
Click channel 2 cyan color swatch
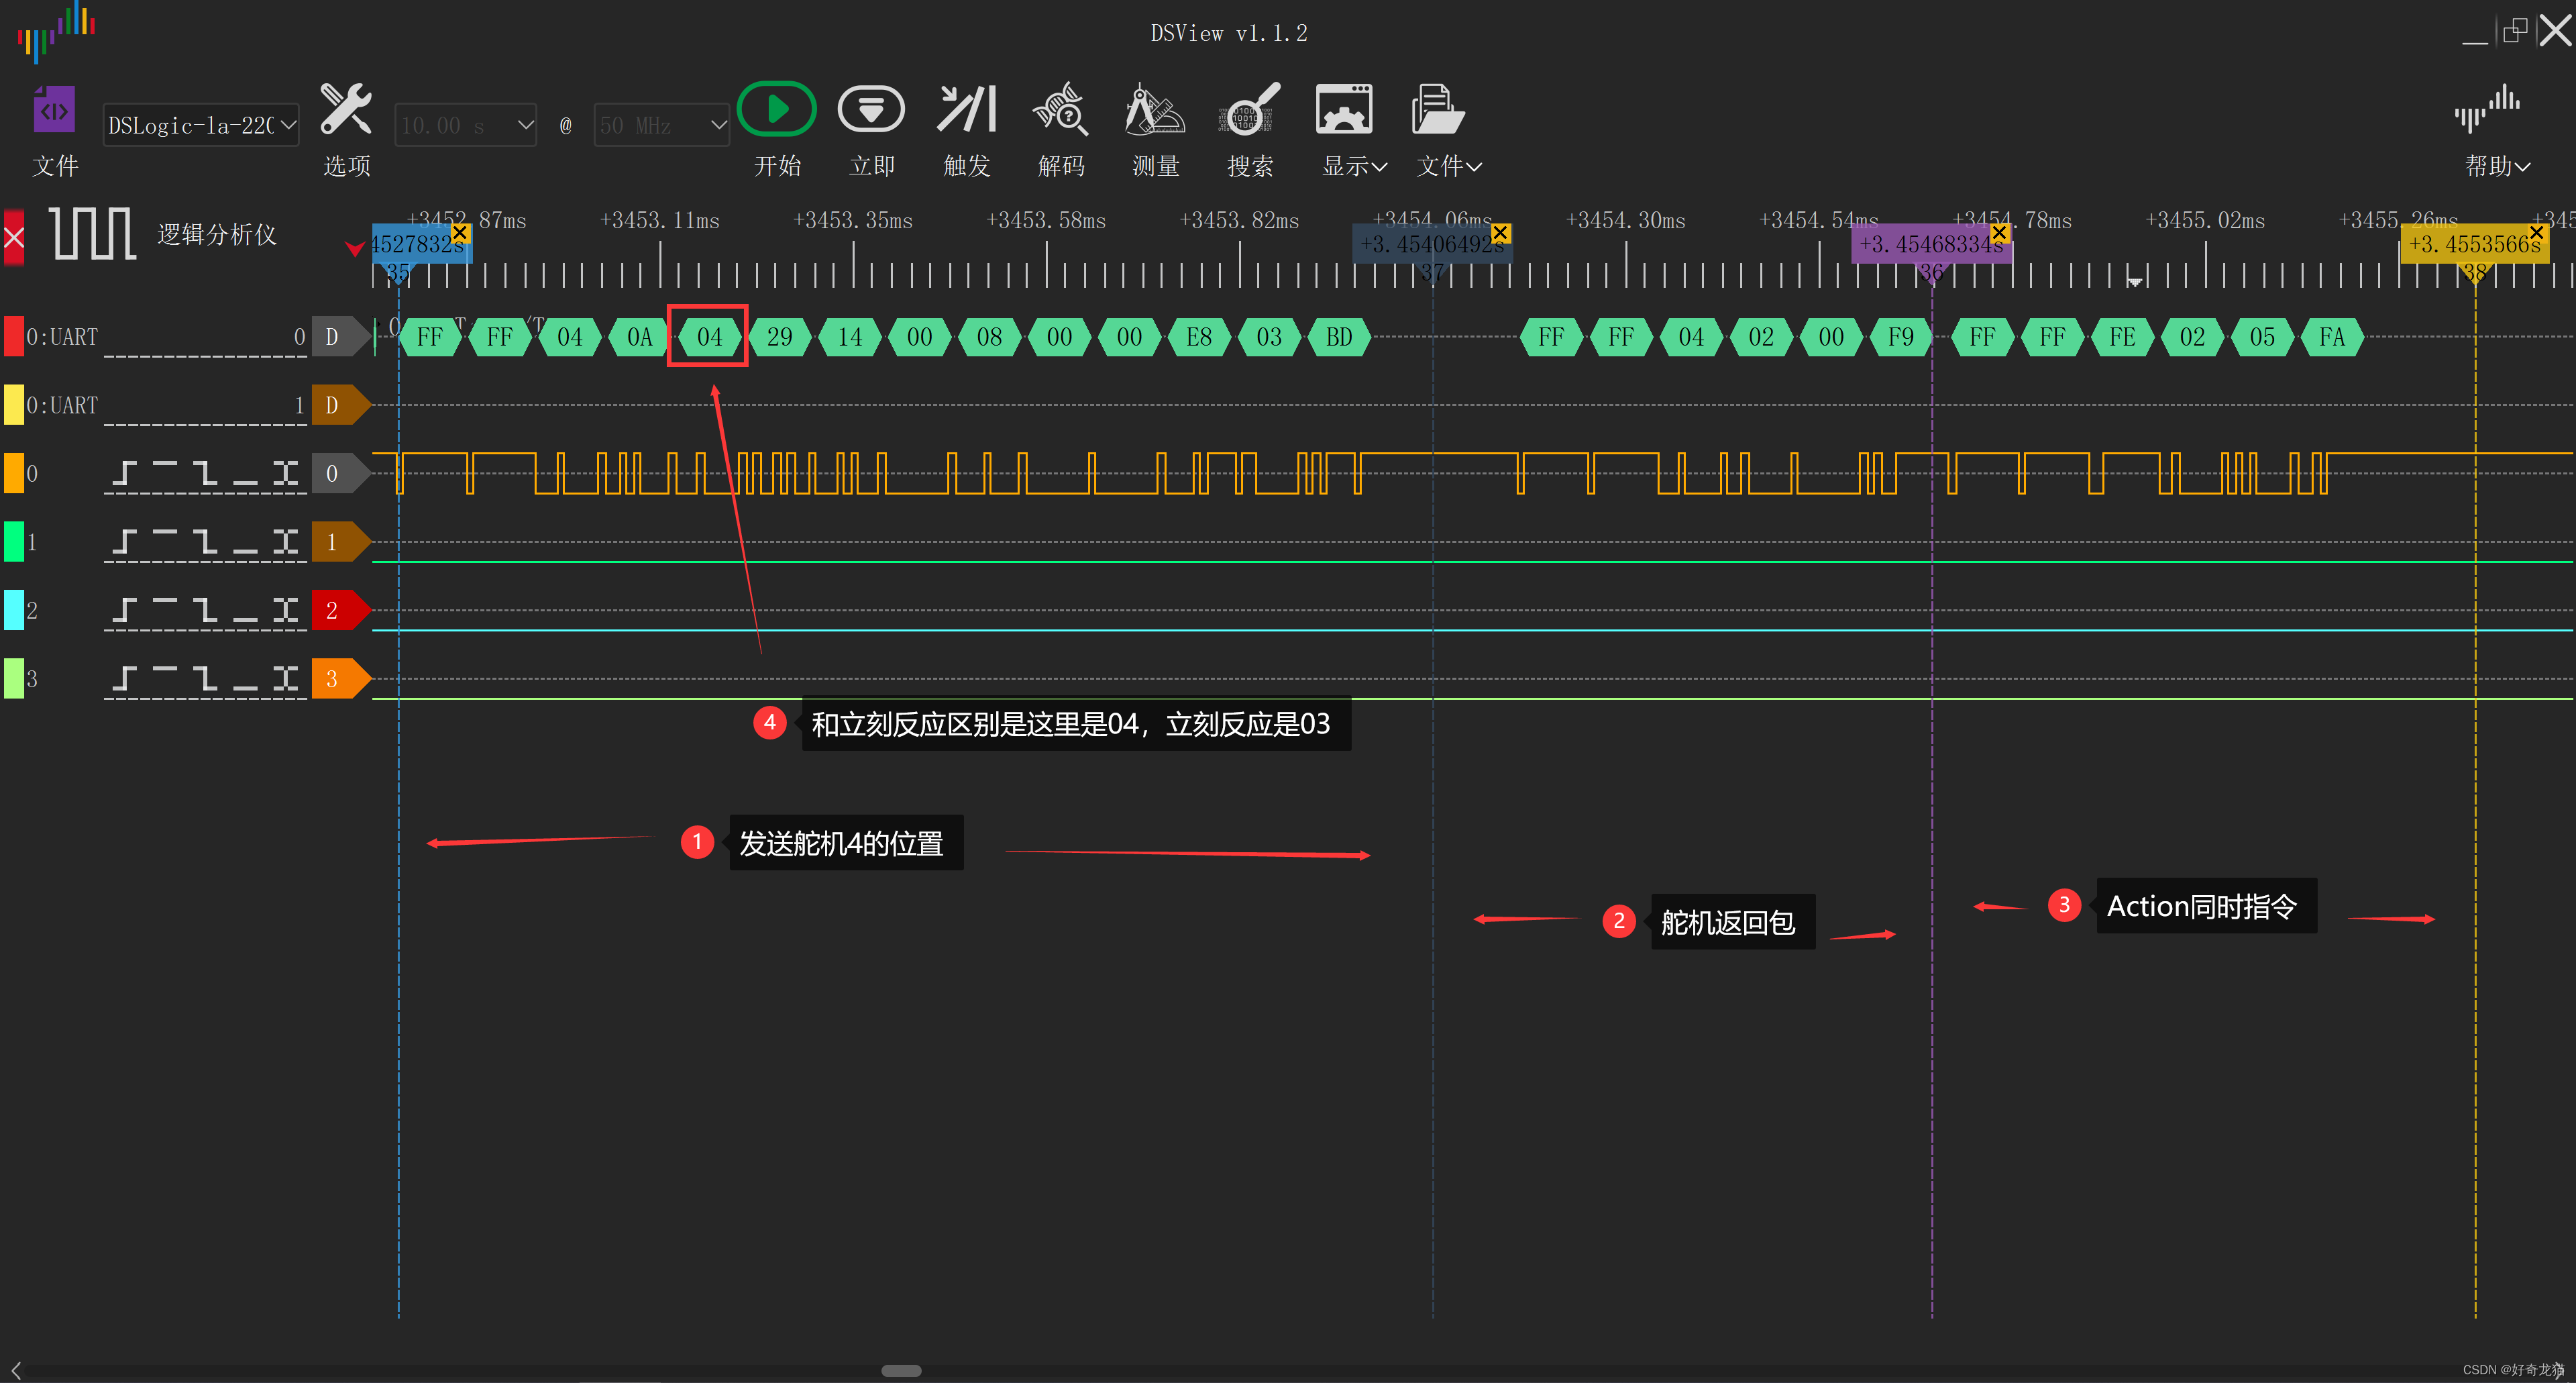point(14,610)
